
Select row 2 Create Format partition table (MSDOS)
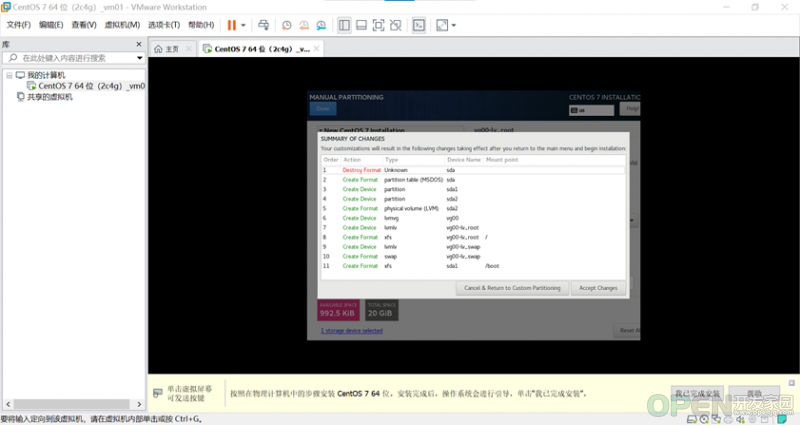coord(473,180)
